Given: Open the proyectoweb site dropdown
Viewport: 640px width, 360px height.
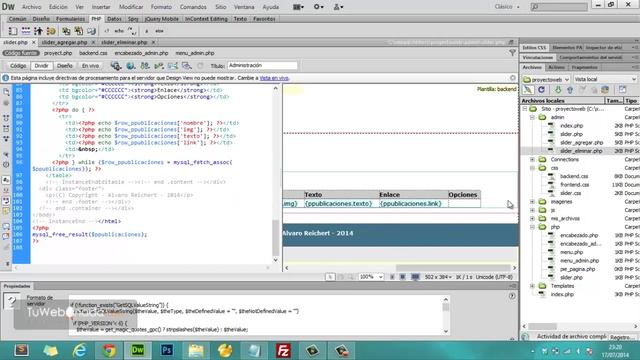Looking at the screenshot, I should (x=546, y=79).
